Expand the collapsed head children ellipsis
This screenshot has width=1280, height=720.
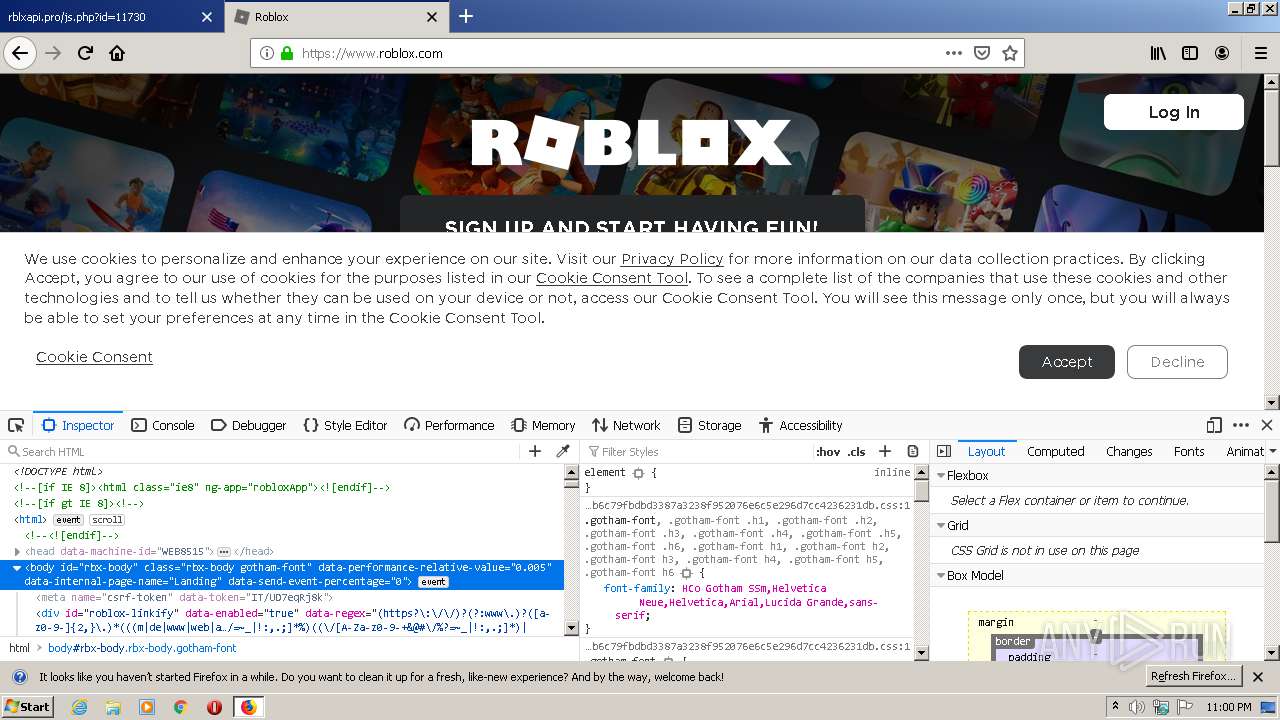[224, 552]
